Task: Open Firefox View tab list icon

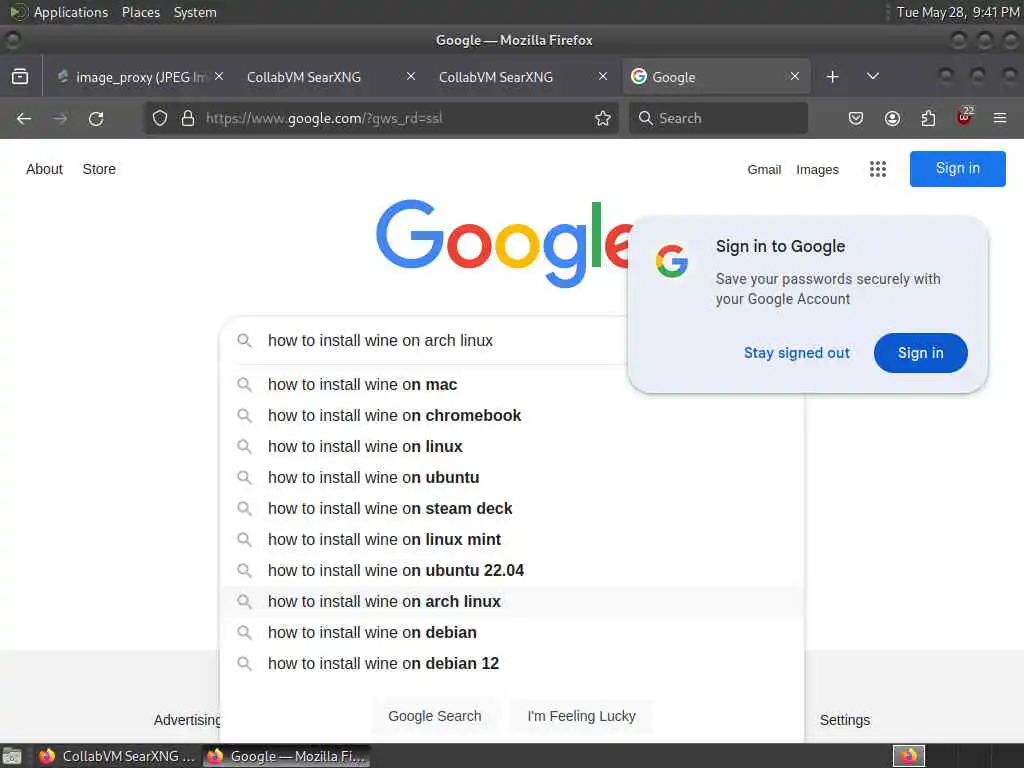Action: click(x=20, y=77)
